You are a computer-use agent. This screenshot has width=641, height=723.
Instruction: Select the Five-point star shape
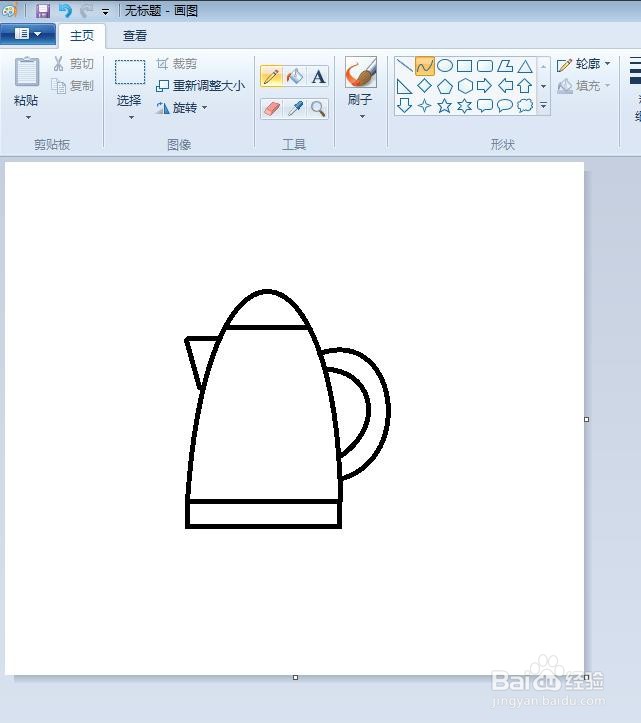pos(445,106)
